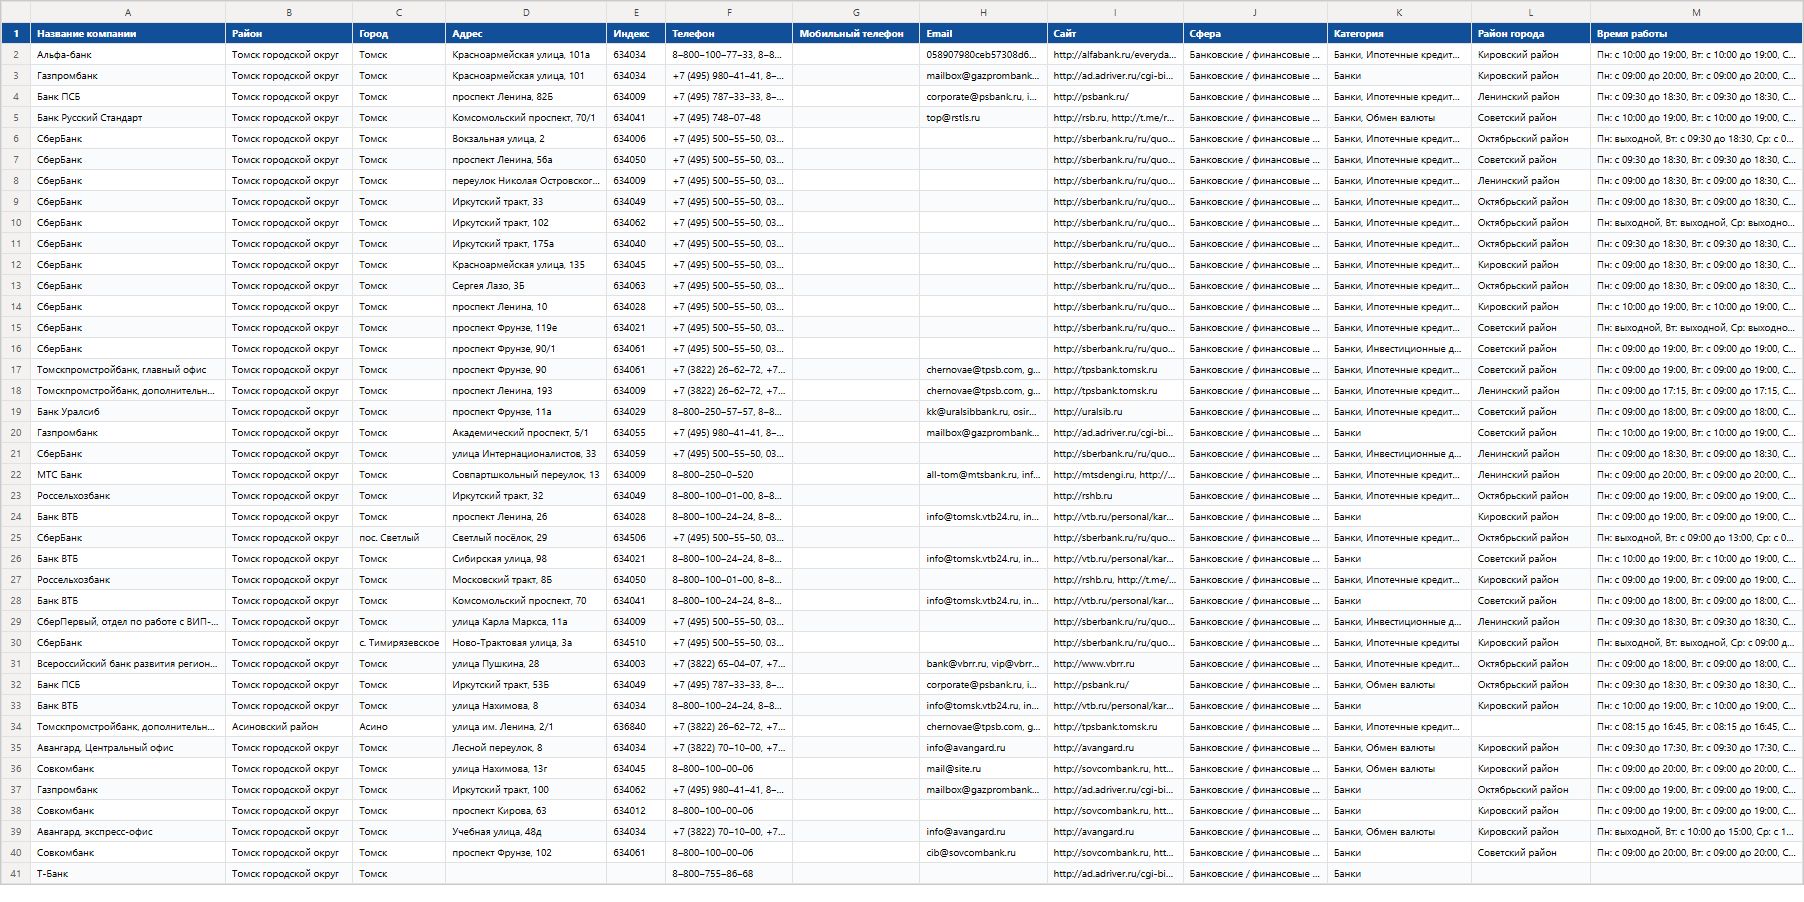Click site cell 'http://www.vbrr.ru'
The height and width of the screenshot is (902, 1804).
coord(1115,664)
